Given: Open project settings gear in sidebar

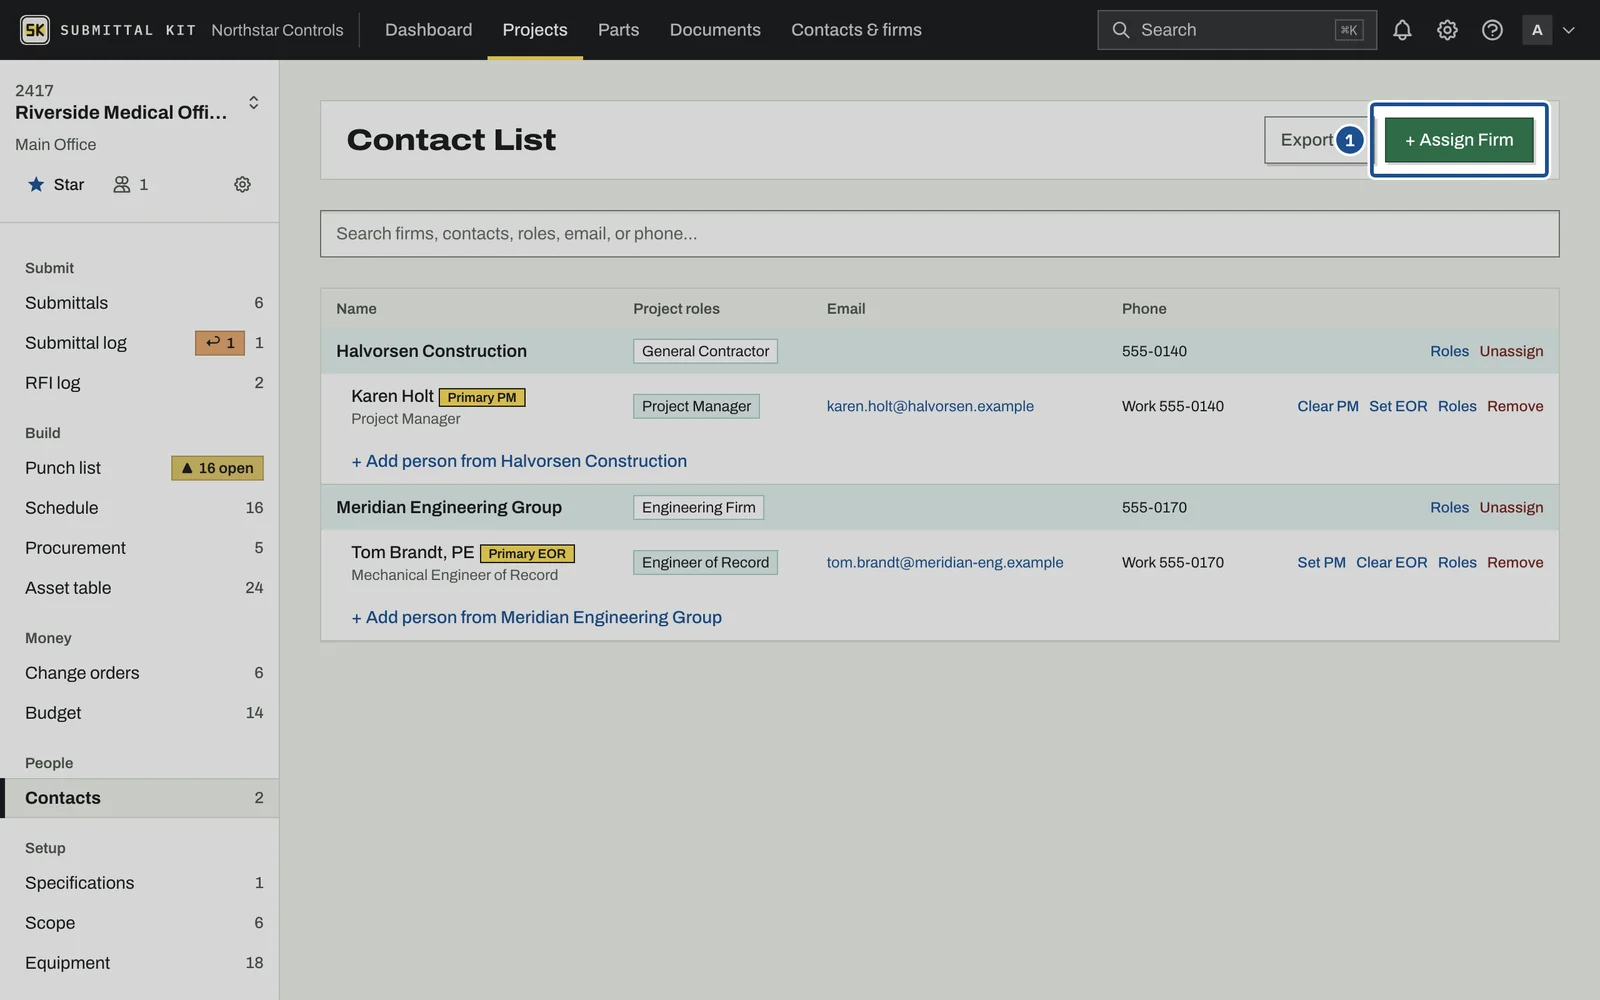Looking at the screenshot, I should coord(242,184).
